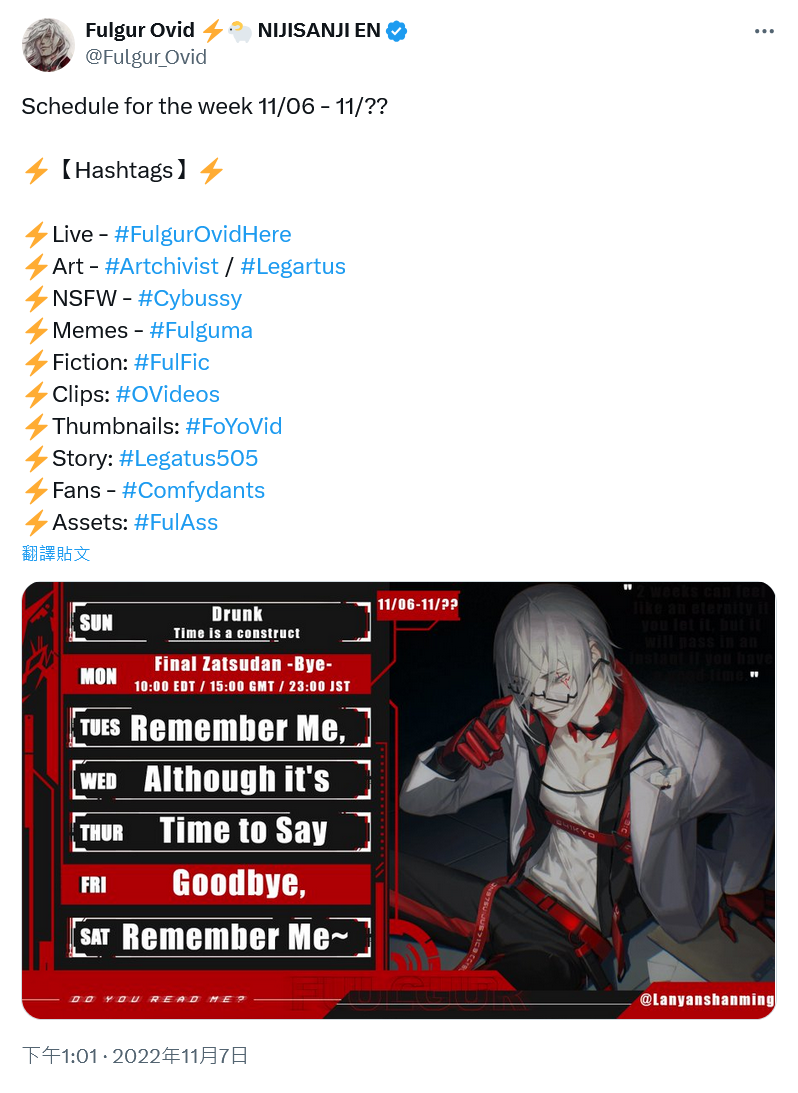This screenshot has width=798, height=1093.
Task: Open the #FulAss hashtag
Action: (176, 523)
